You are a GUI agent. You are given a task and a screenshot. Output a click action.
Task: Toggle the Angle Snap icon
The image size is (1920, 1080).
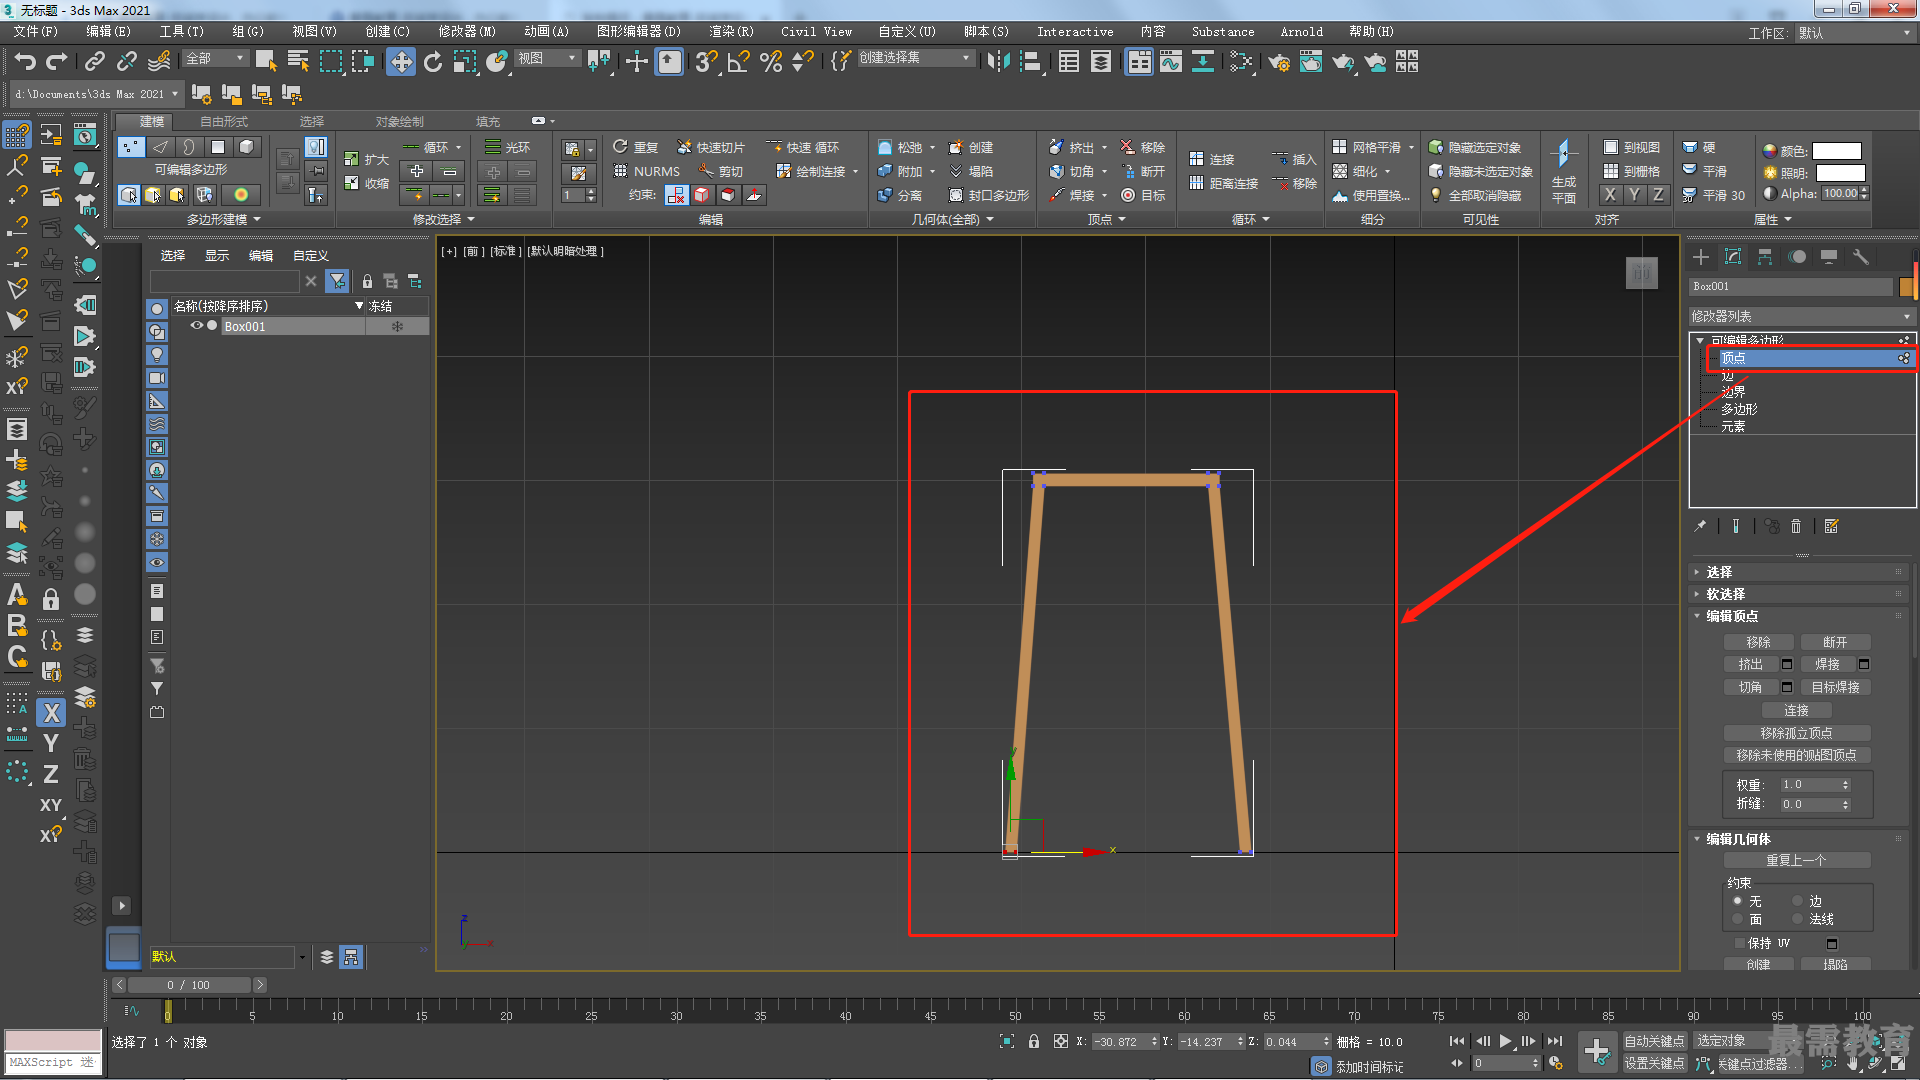(739, 62)
